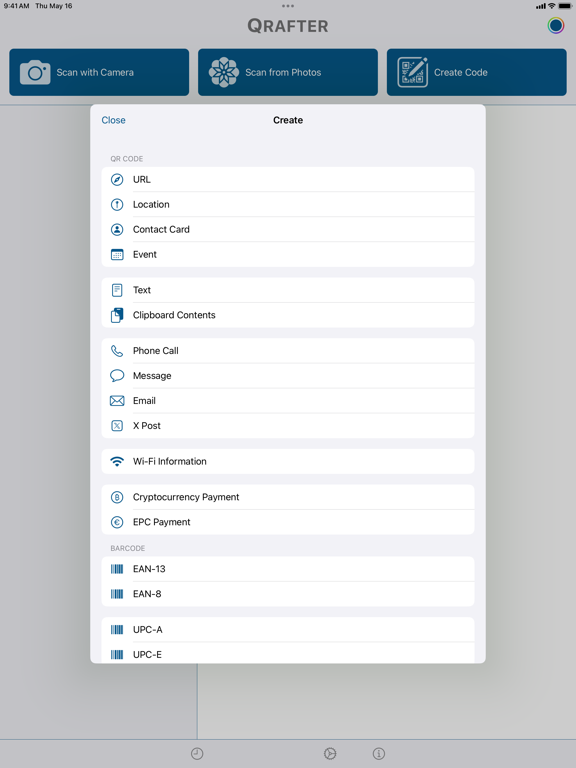
Task: Choose Message code type
Action: (288, 376)
